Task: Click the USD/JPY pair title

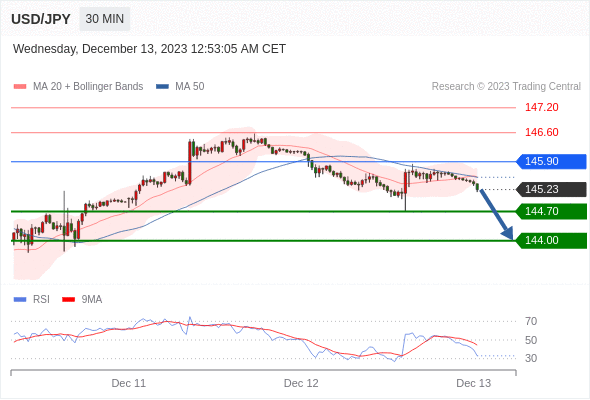Action: 41,19
